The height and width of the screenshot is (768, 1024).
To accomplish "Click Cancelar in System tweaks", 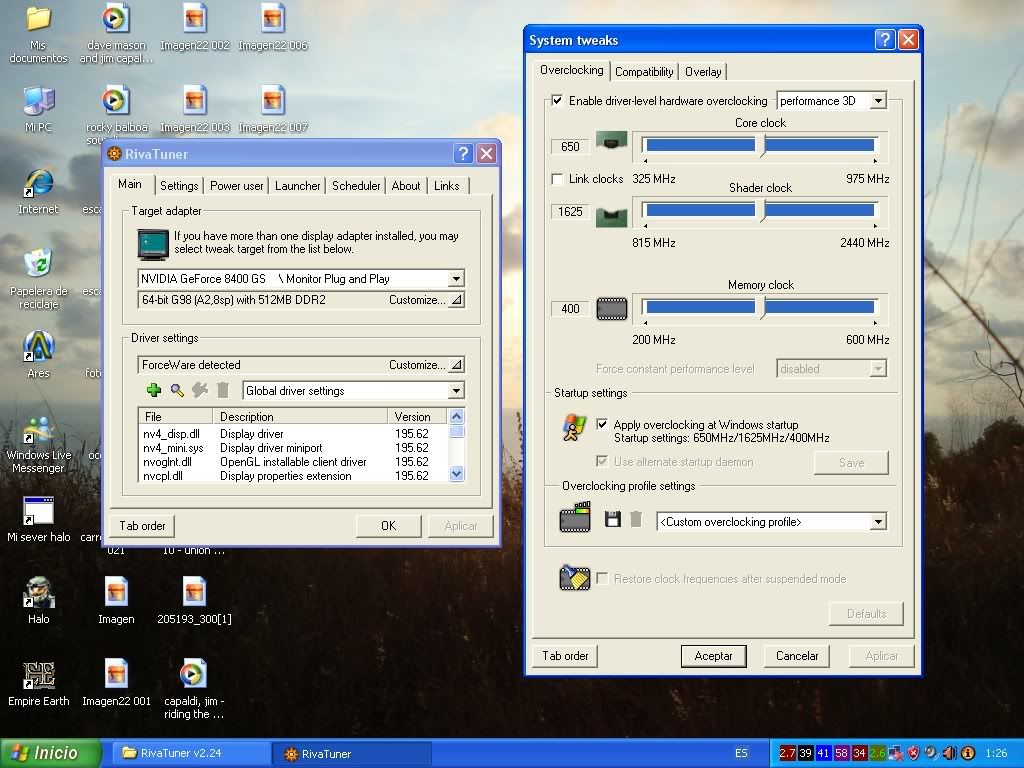I will point(797,656).
